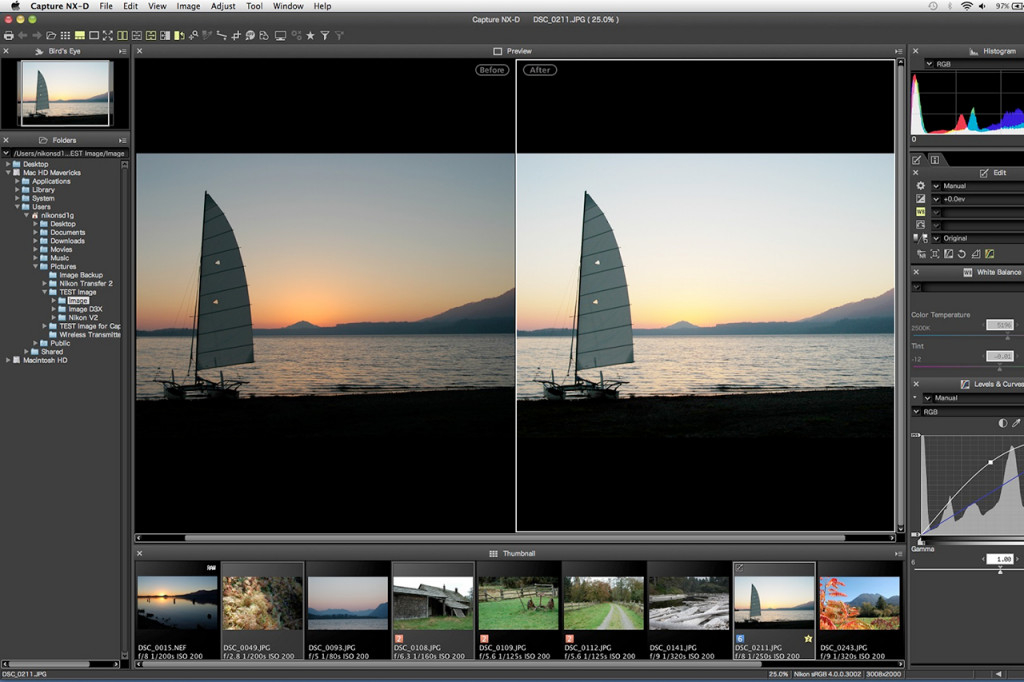Open the Info tab beside the Edit tab
This screenshot has width=1024, height=682.
(935, 160)
